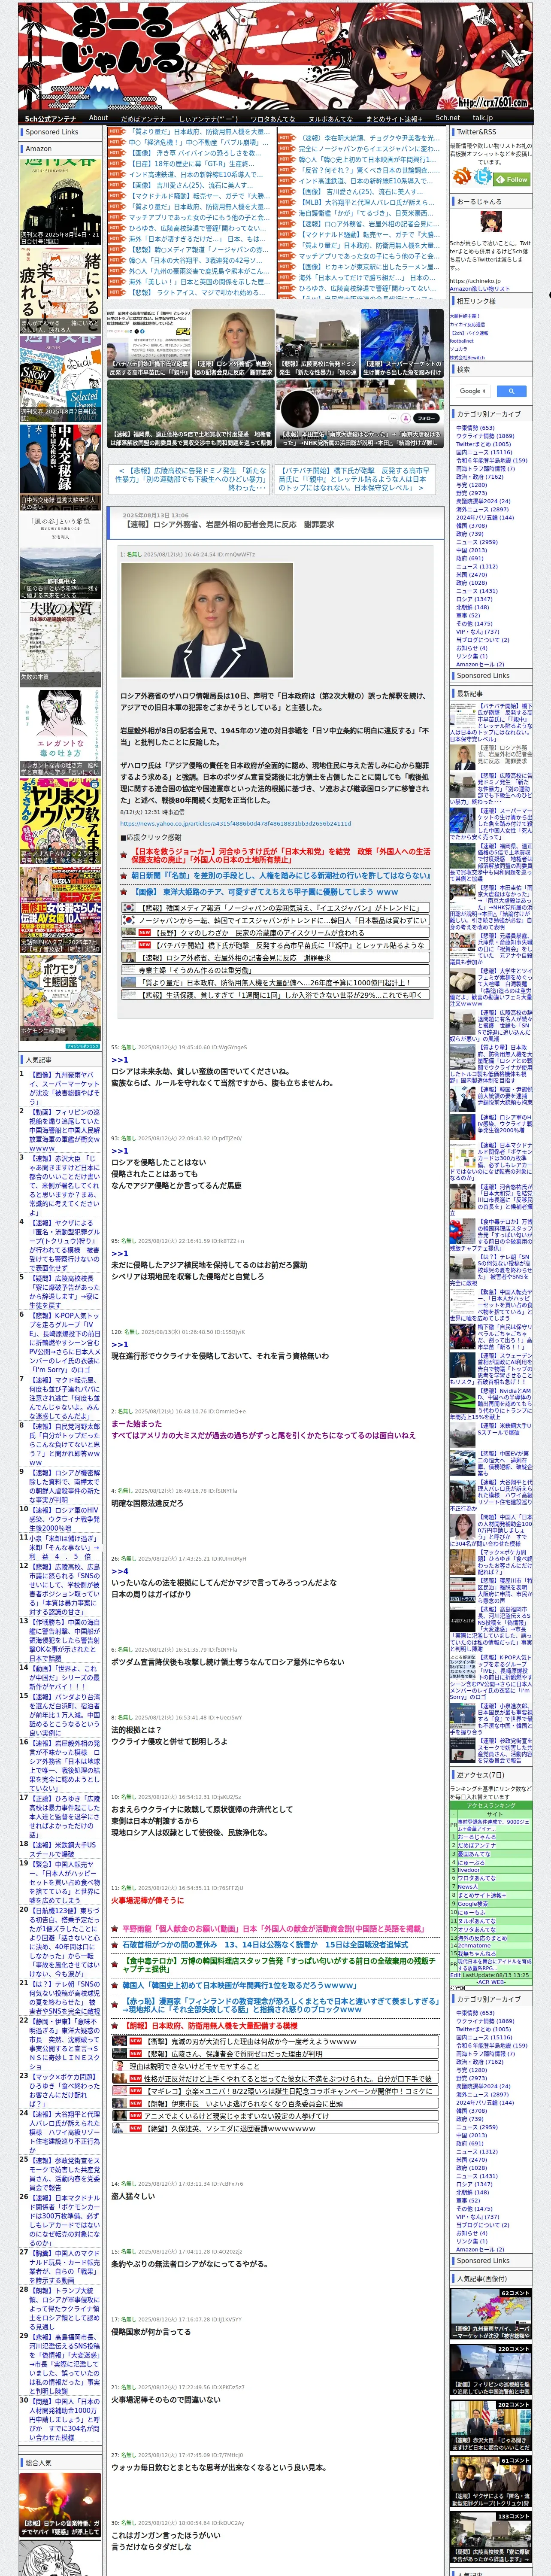This screenshot has width=551, height=2576.
Task: Open the だめぽアンテナ nav item
Action: pyautogui.click(x=143, y=118)
